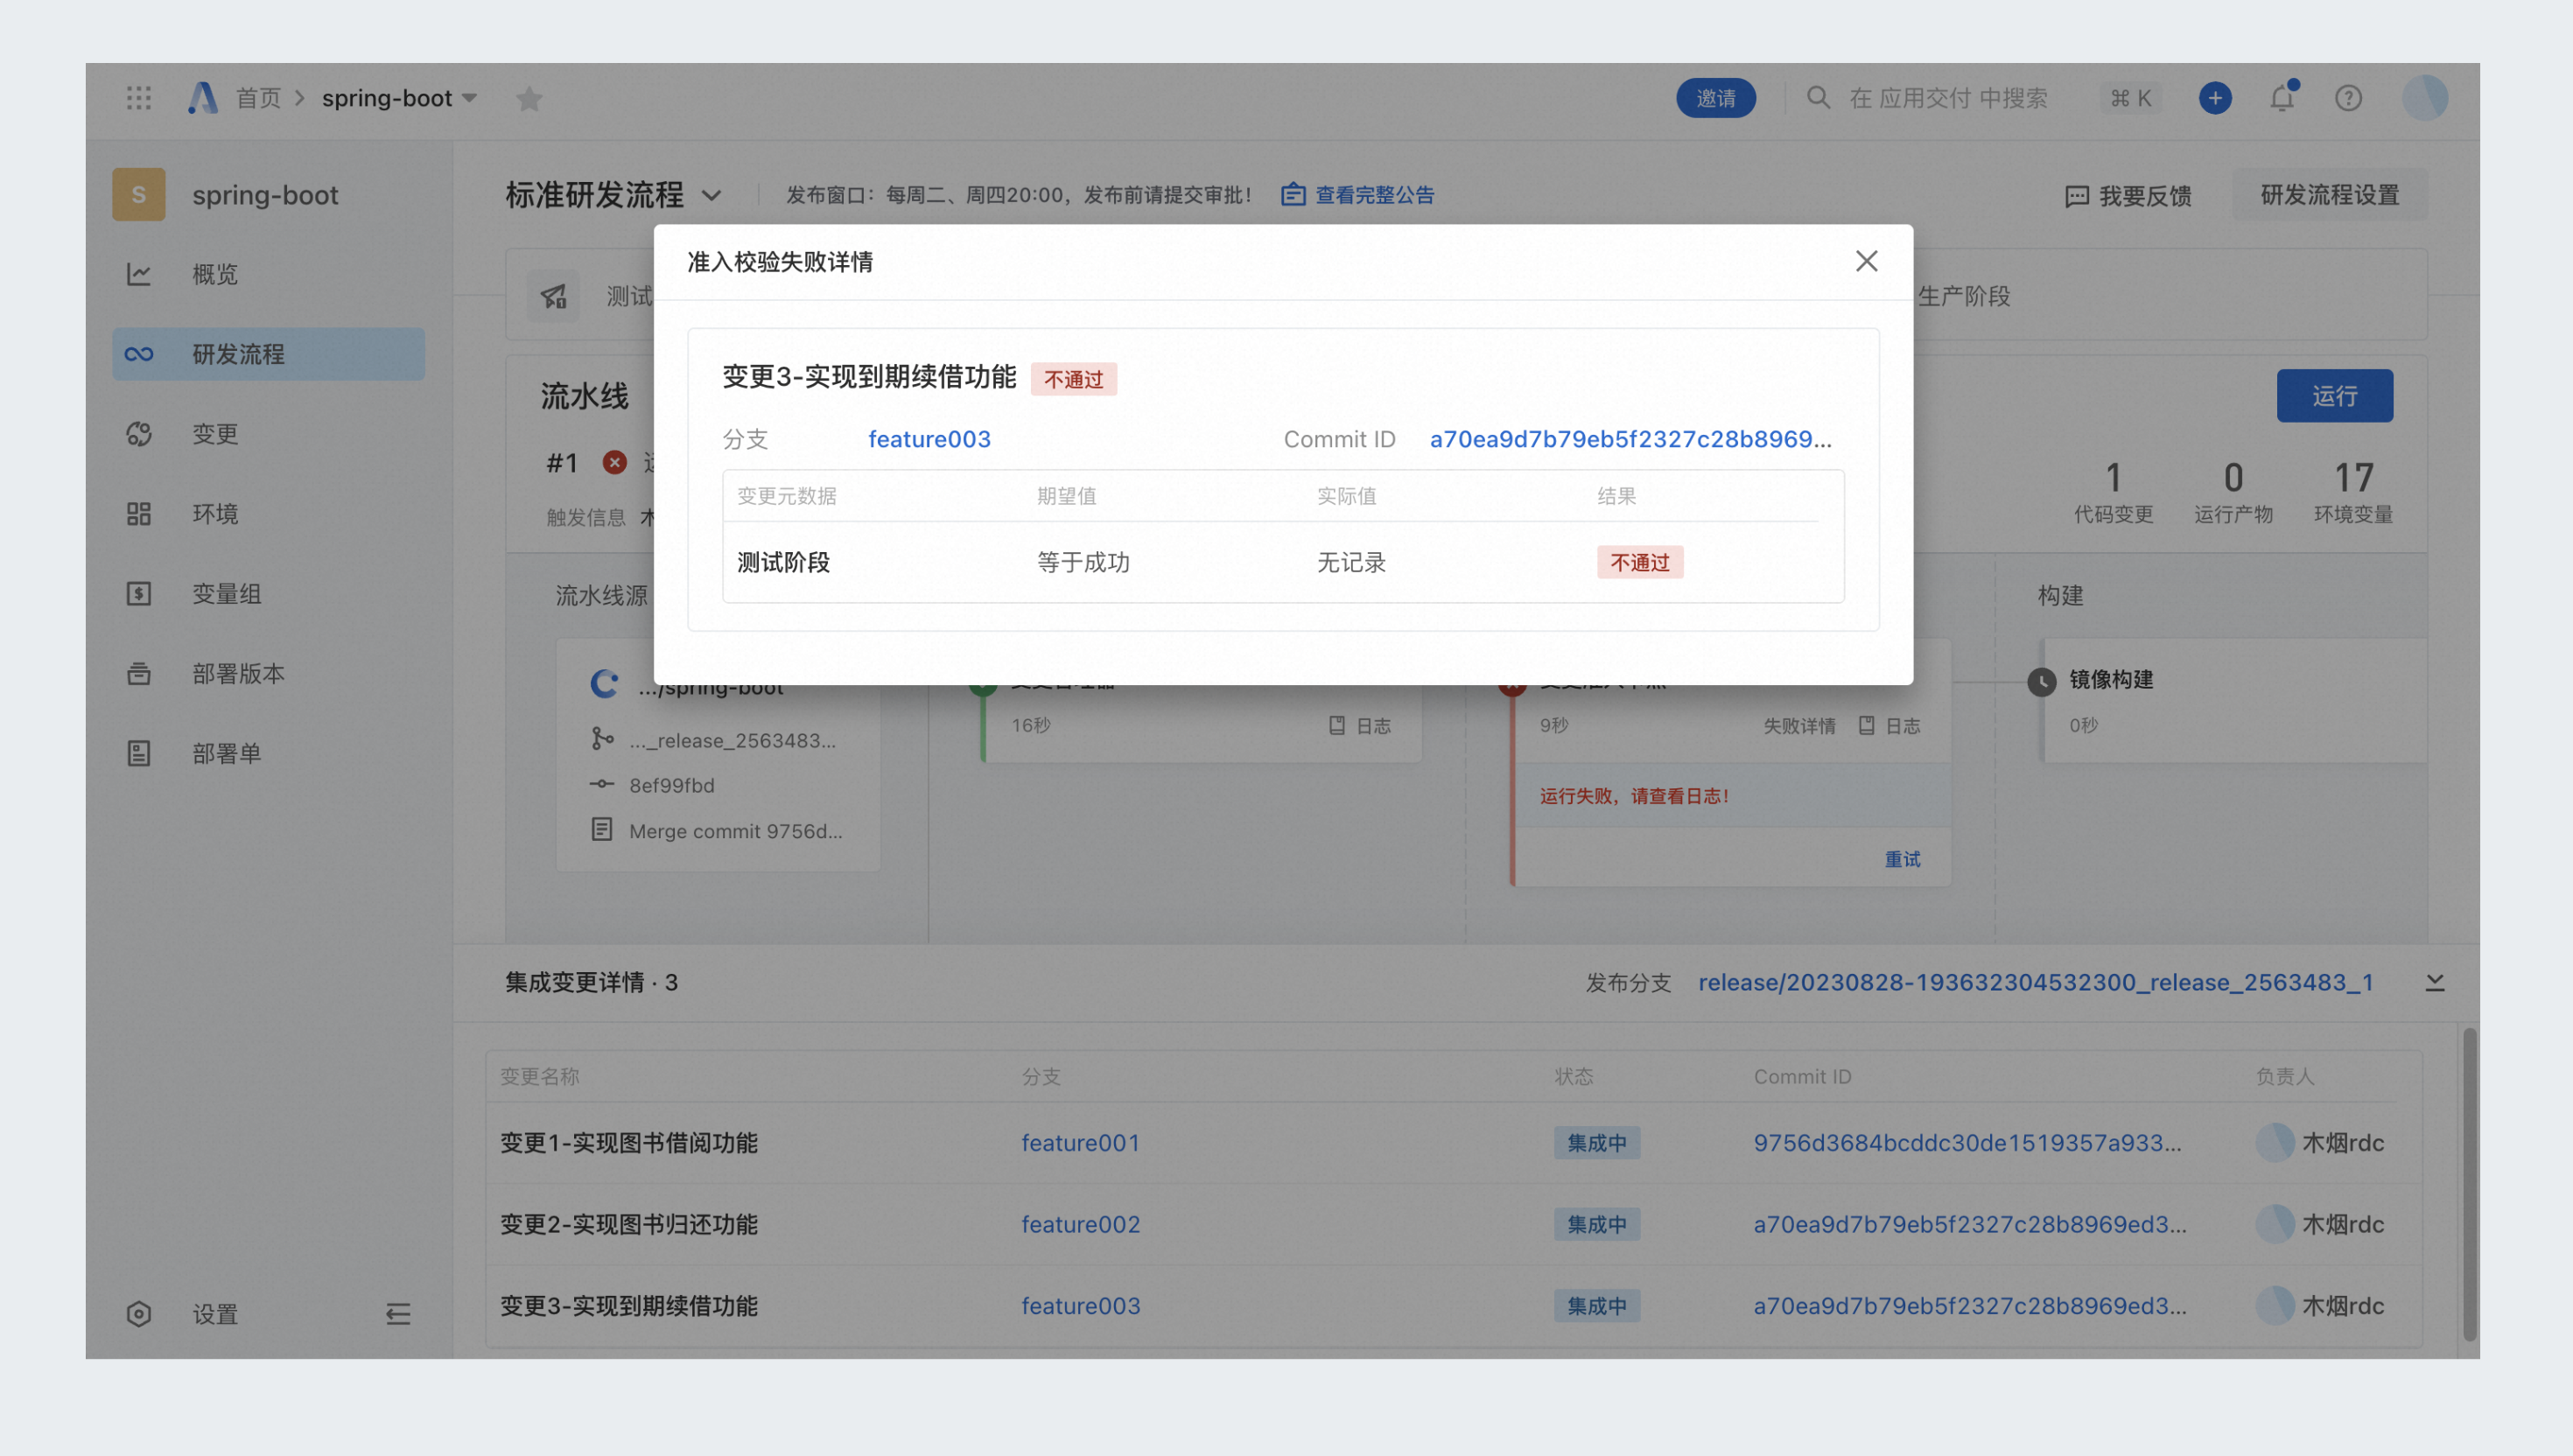Click the 1 代码变更 counter
The width and height of the screenshot is (2573, 1456).
[x=2113, y=492]
